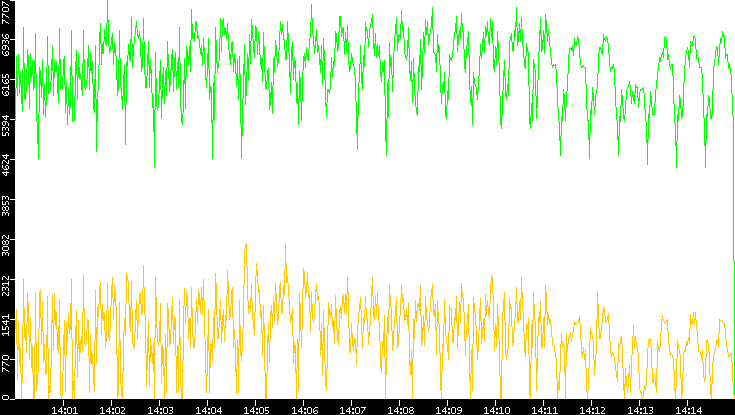Screen dimensions: 735x415
Task: Click the 14:10 time axis label
Action: [x=496, y=410]
